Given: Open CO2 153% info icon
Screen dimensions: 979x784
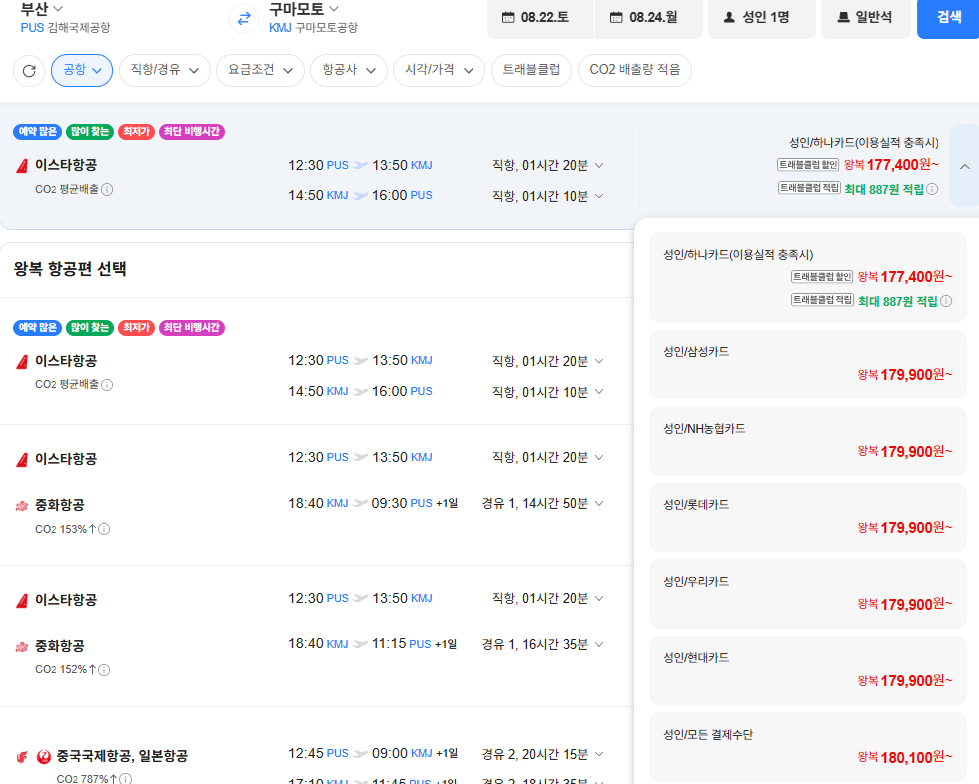Looking at the screenshot, I should 104,529.
